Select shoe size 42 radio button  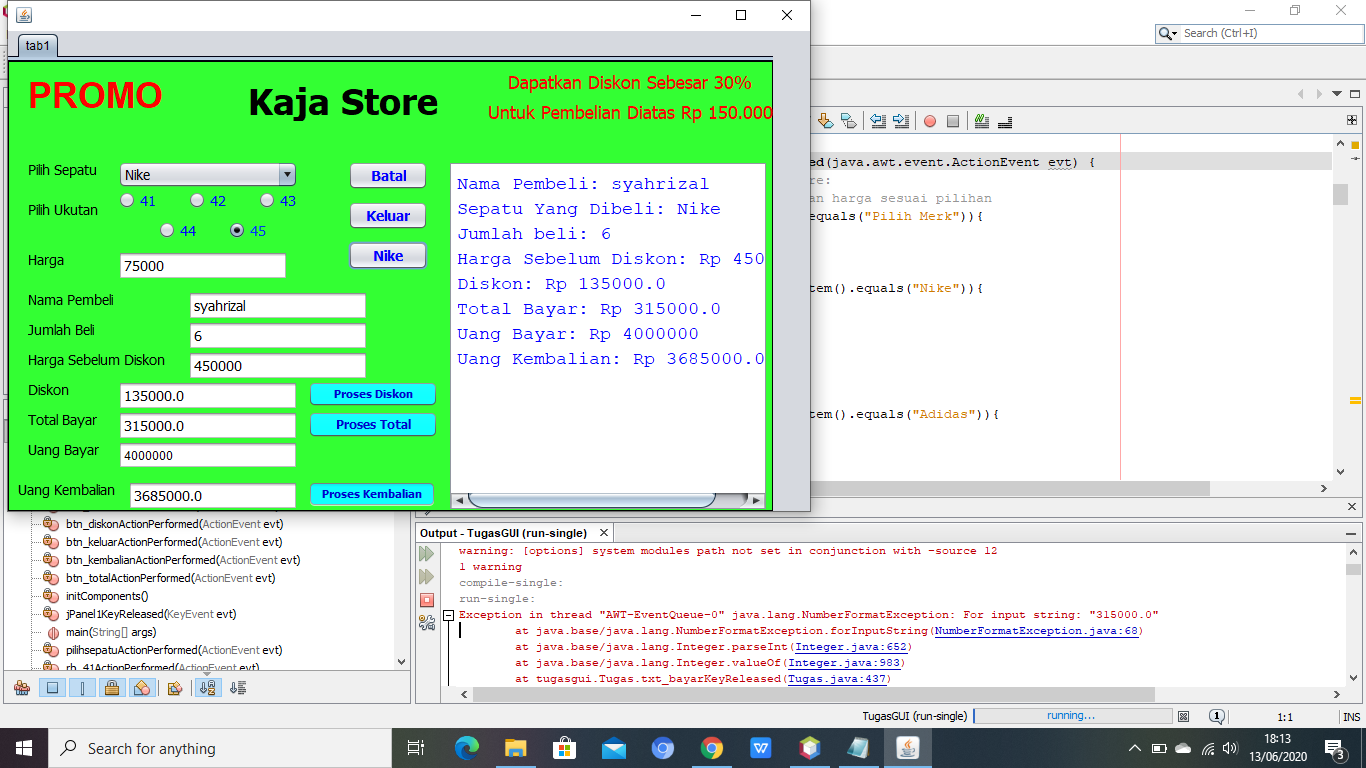(197, 200)
